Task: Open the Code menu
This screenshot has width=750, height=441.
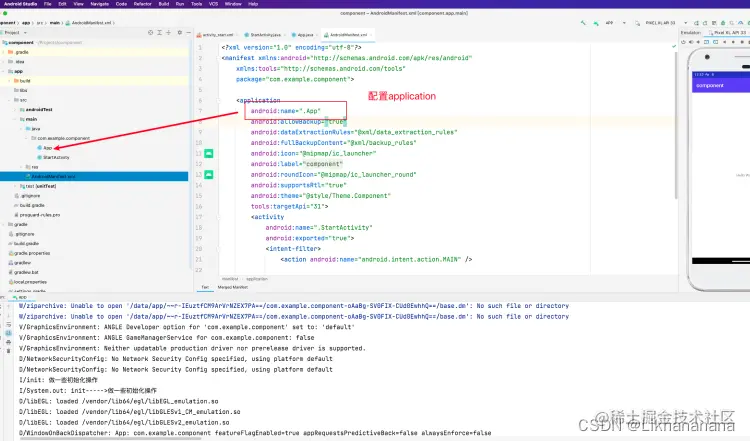Action: click(121, 4)
